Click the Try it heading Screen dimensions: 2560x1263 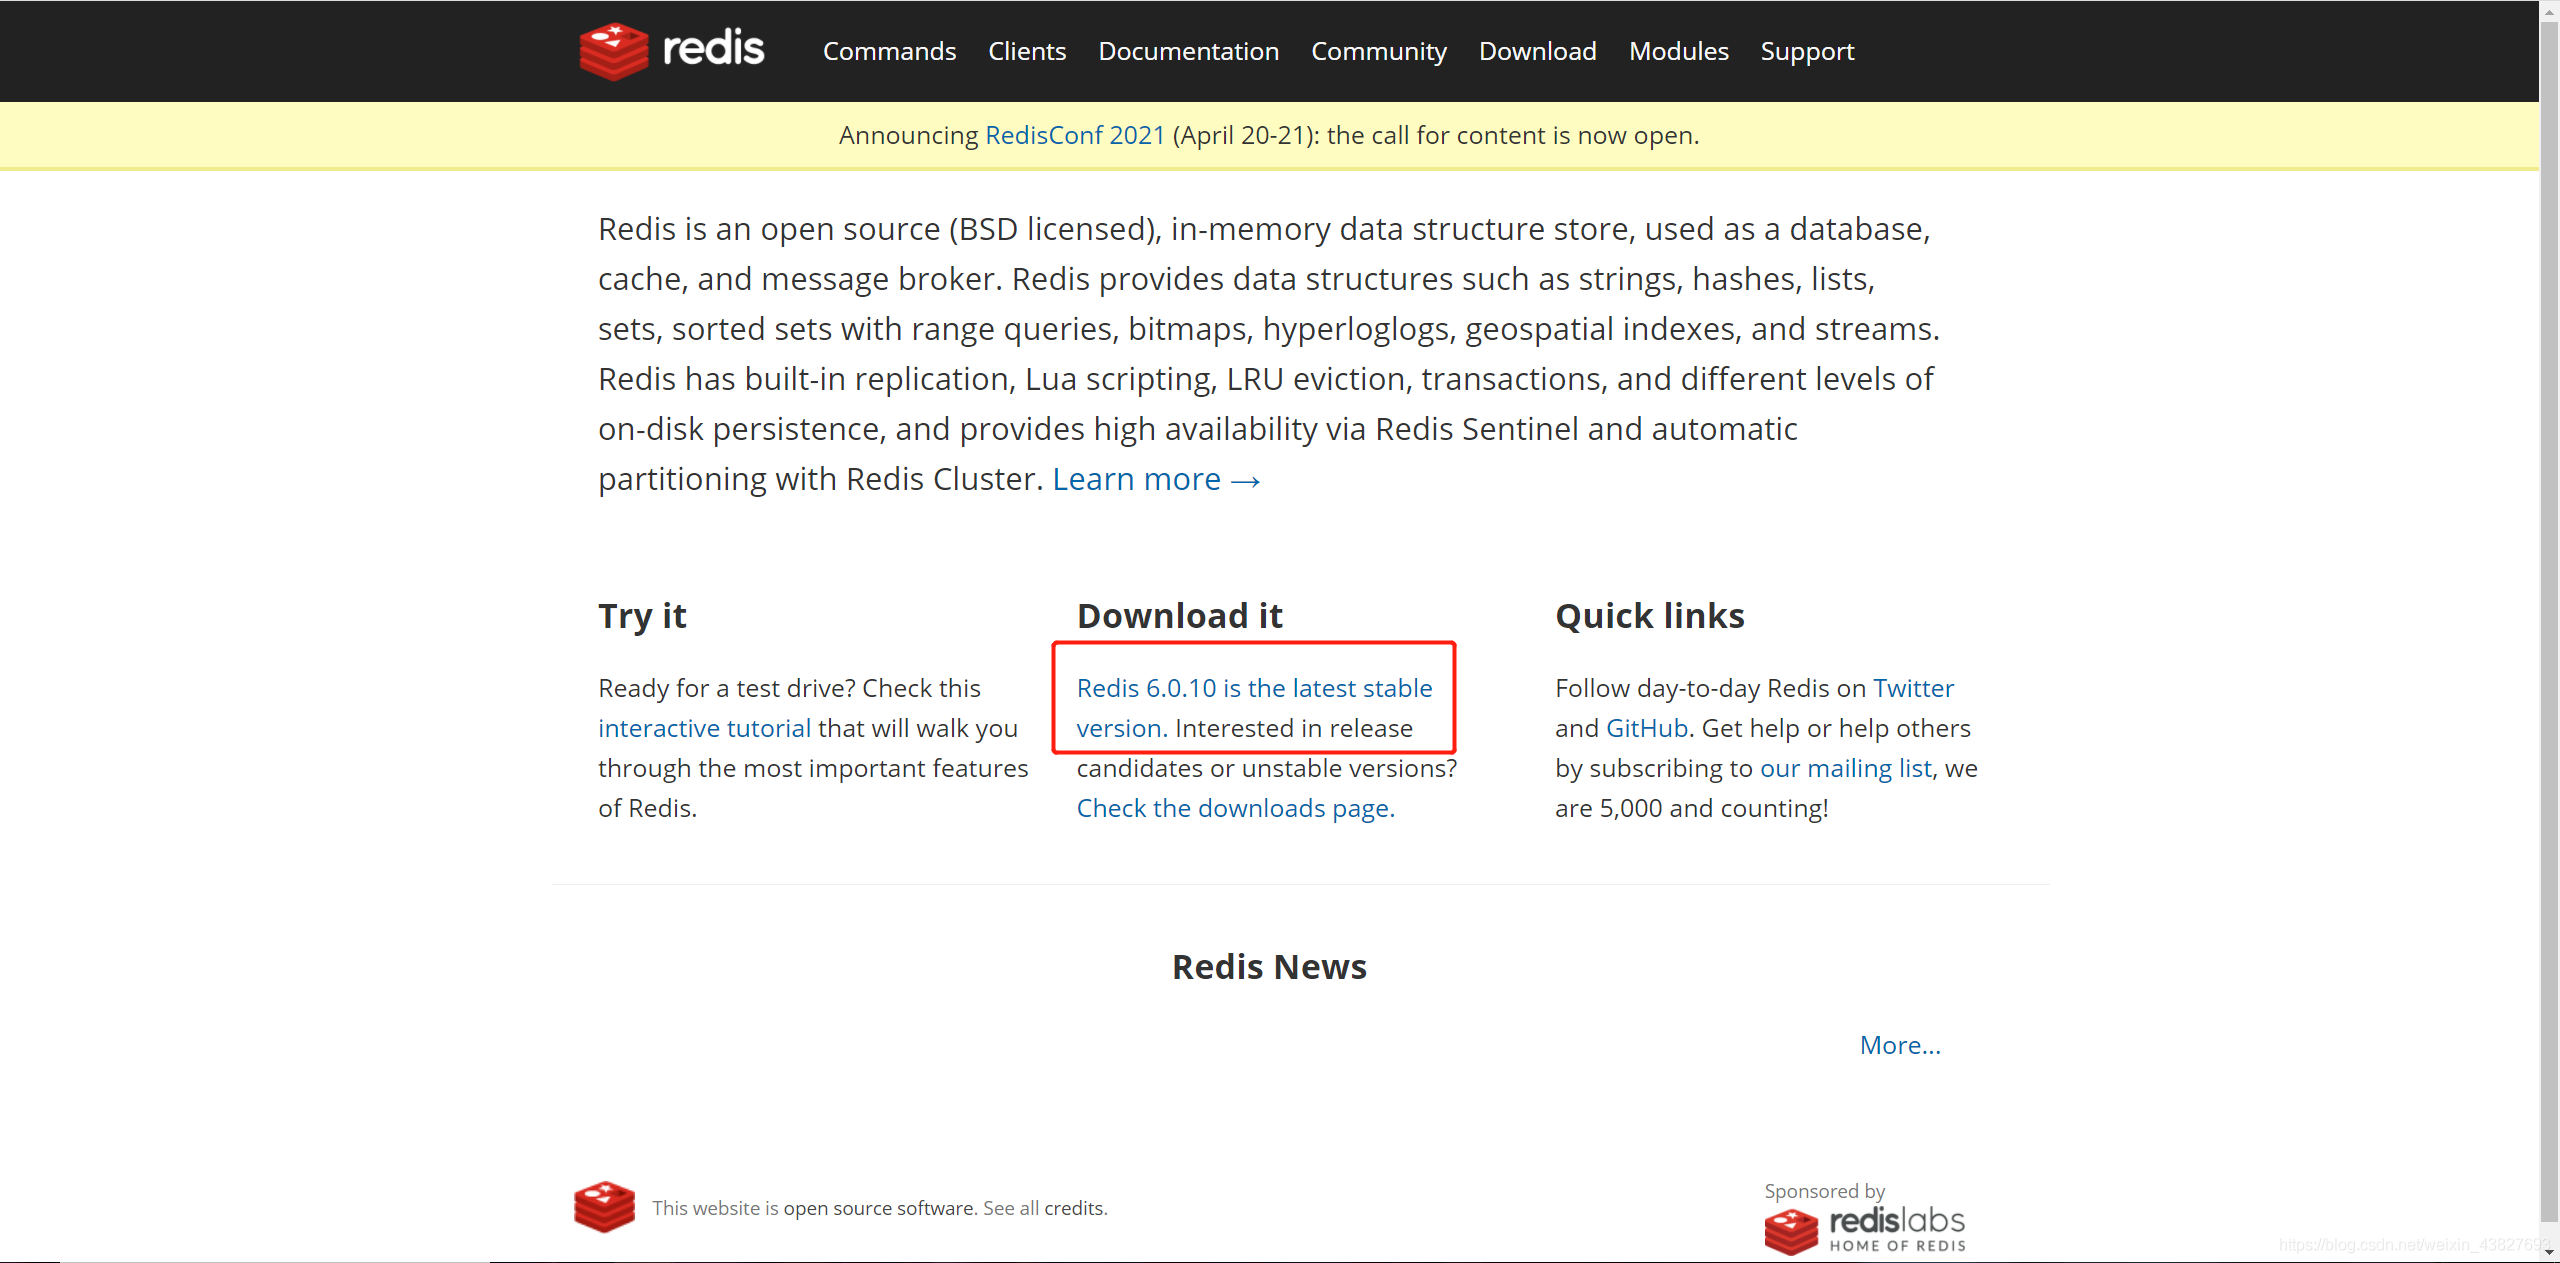coord(642,616)
